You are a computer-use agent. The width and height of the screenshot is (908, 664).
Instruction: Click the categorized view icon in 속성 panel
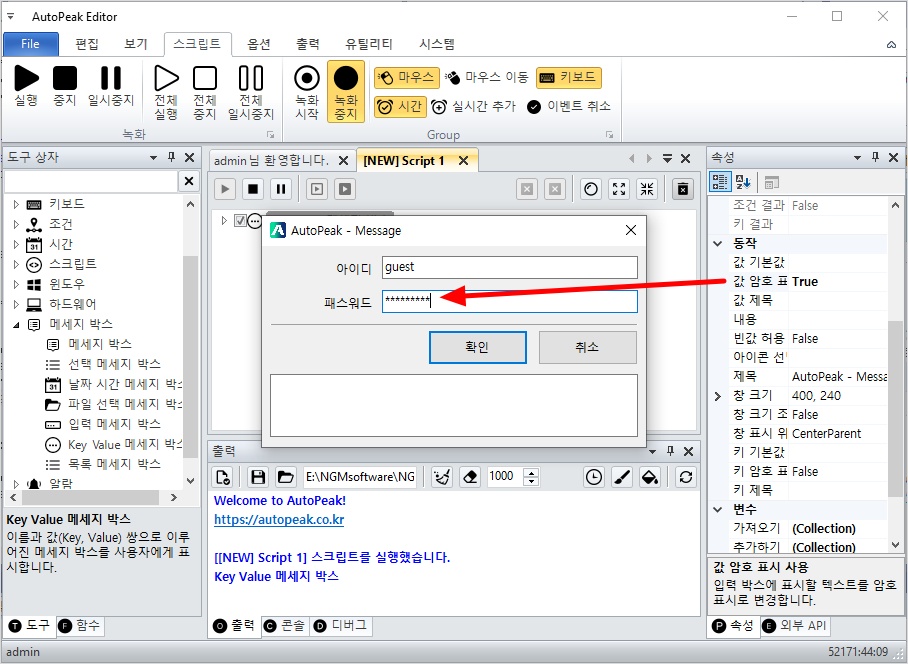coord(720,182)
